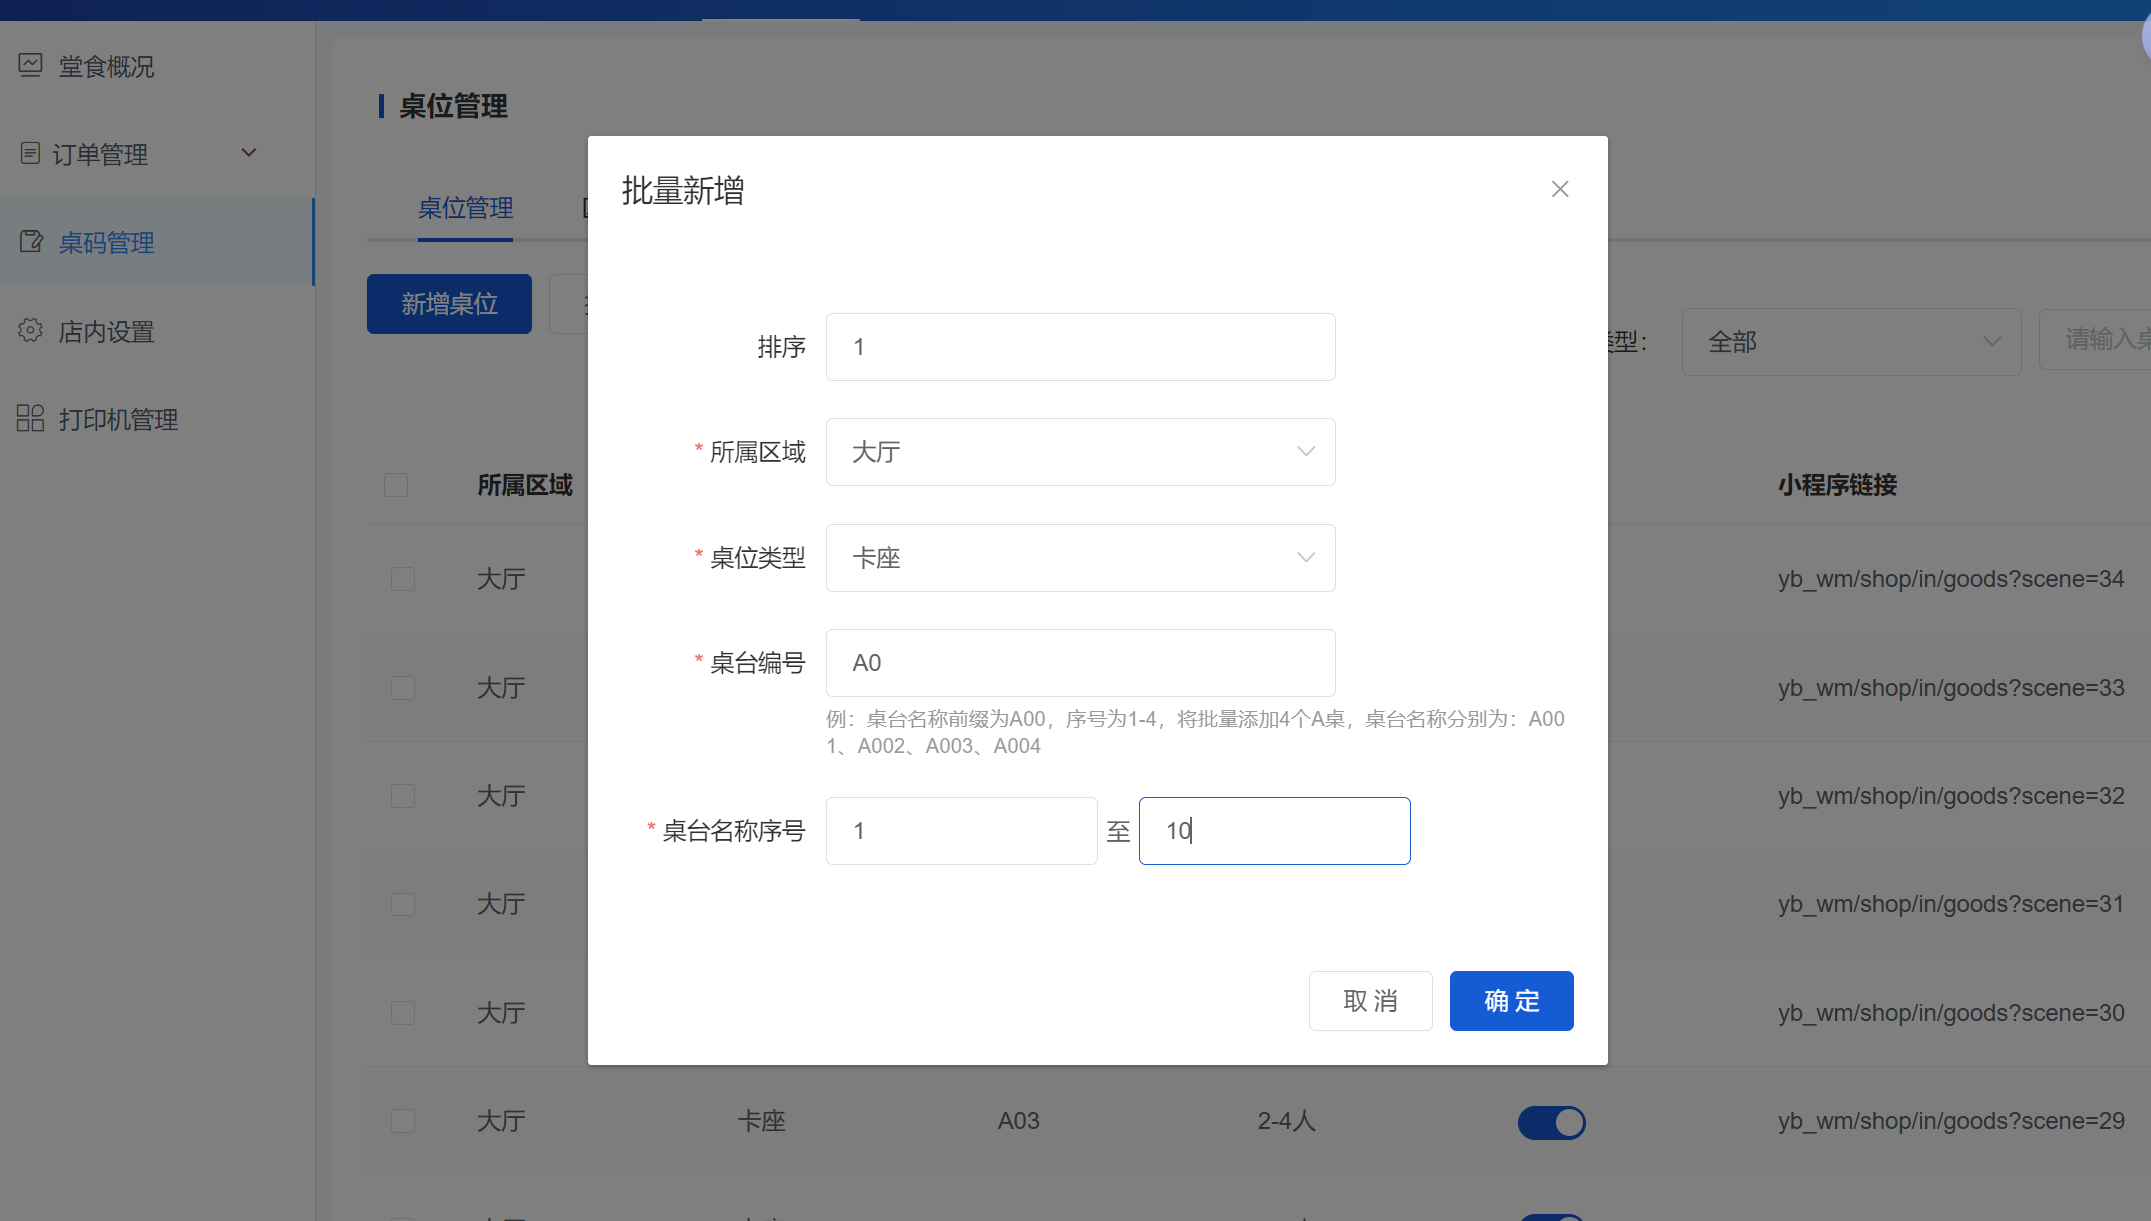Viewport: 2151px width, 1221px height.
Task: Click the 堂食概况 dashboard icon in sidebar
Action: [30, 66]
